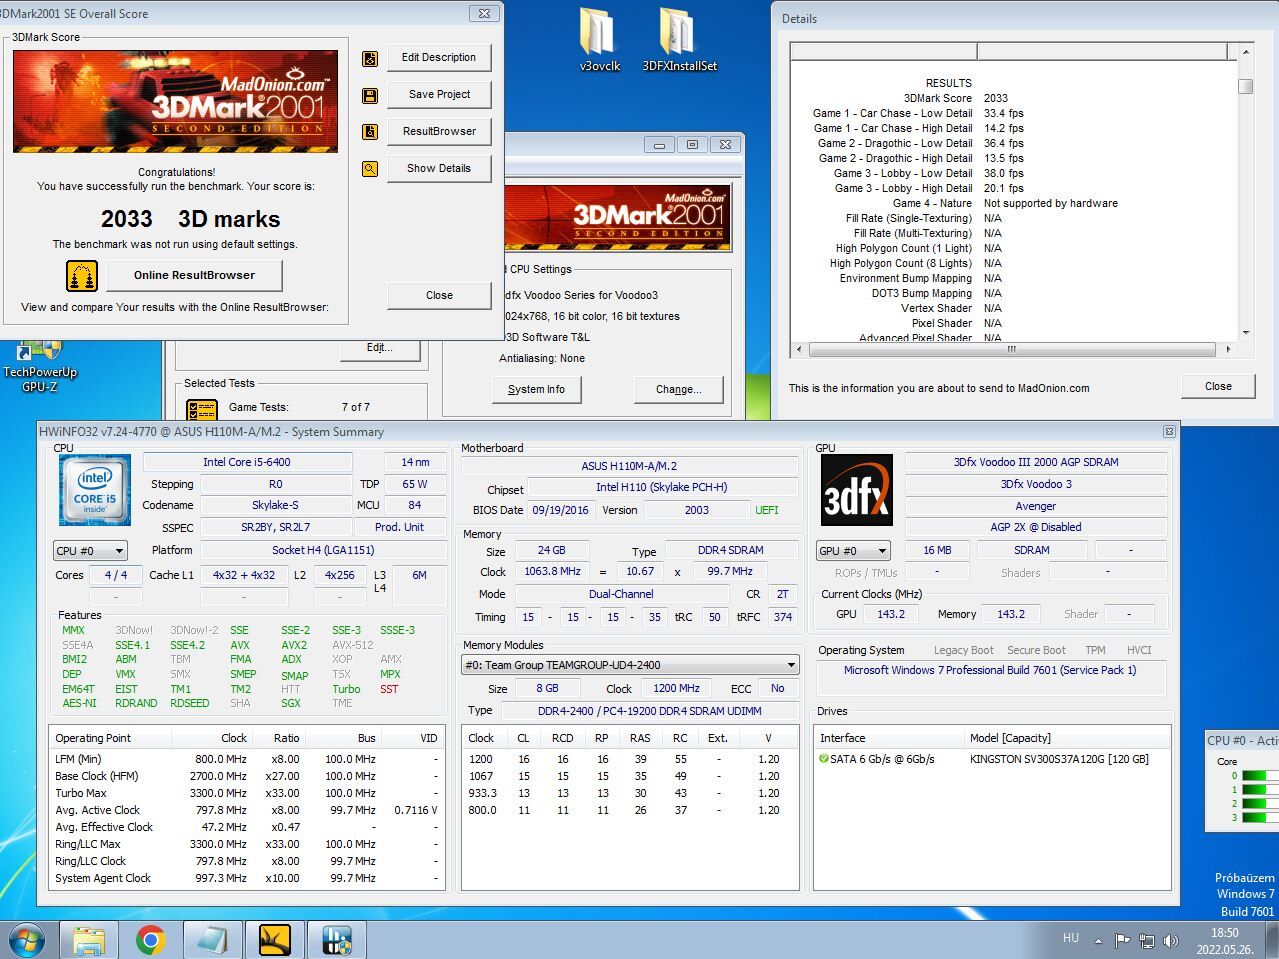Click the Edit Description button
The image size is (1279, 959).
pos(439,58)
